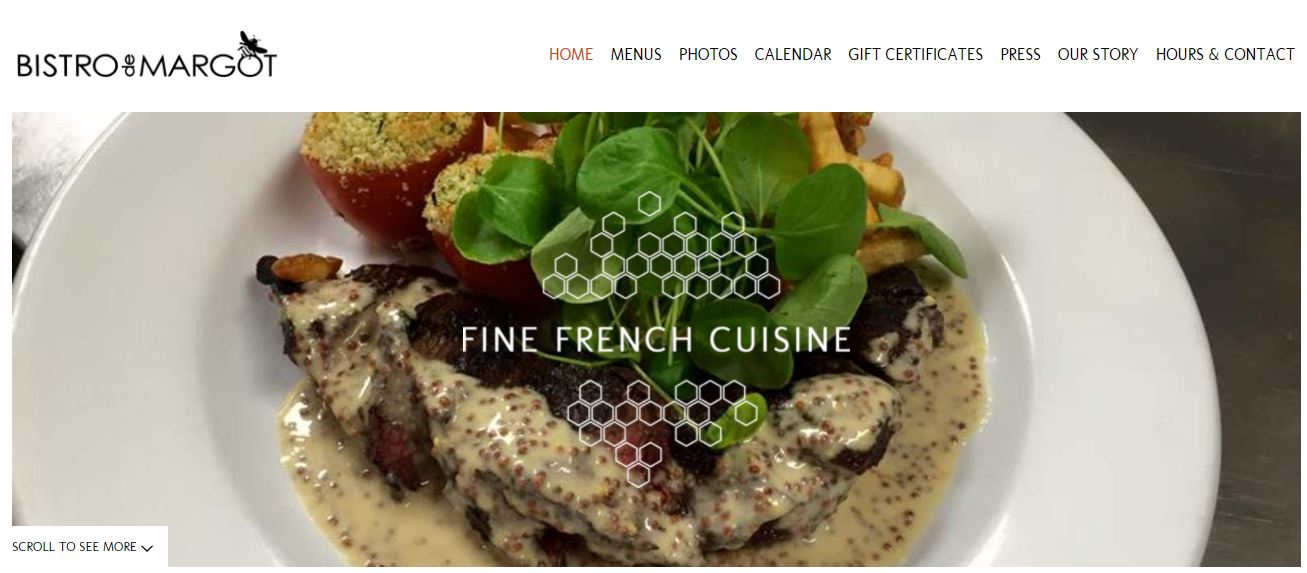Open the PRESS page

(1020, 55)
